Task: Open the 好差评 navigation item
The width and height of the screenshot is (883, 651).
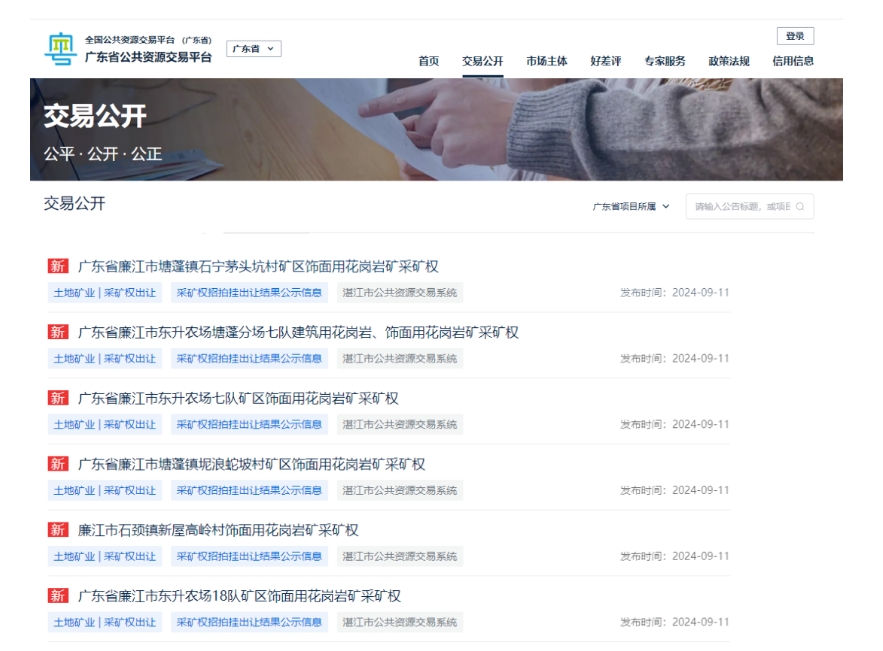Action: 606,61
